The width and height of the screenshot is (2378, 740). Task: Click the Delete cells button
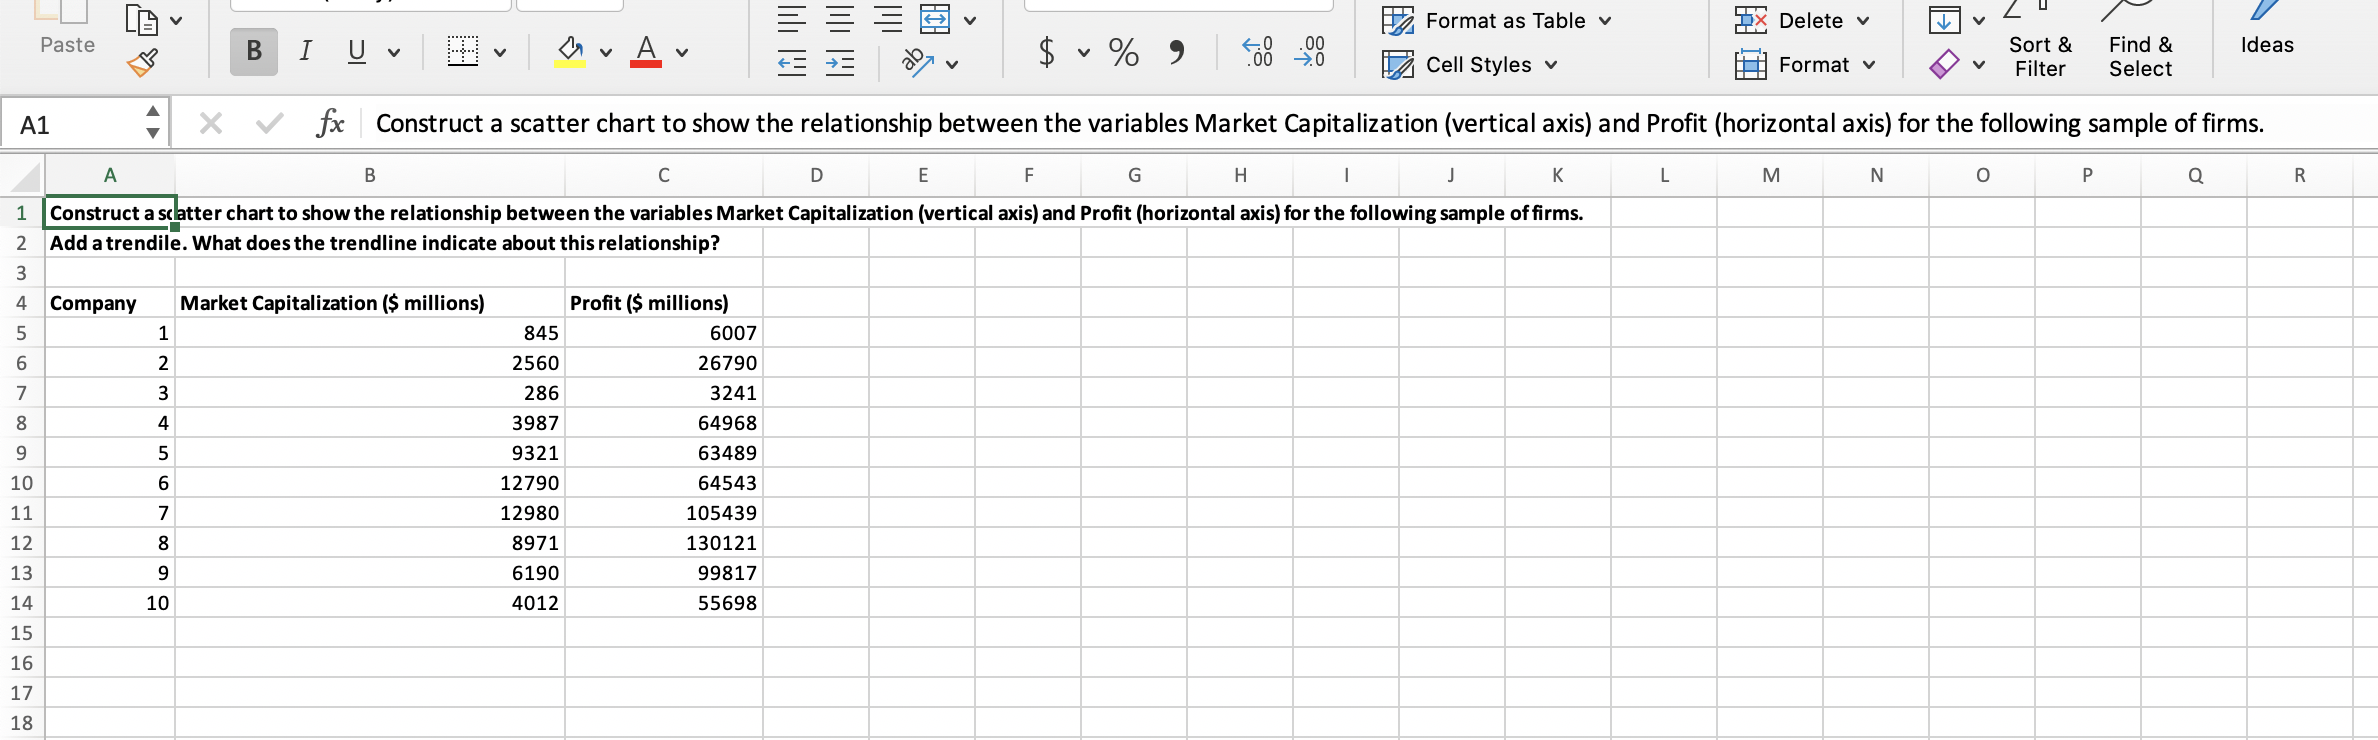(x=1790, y=20)
